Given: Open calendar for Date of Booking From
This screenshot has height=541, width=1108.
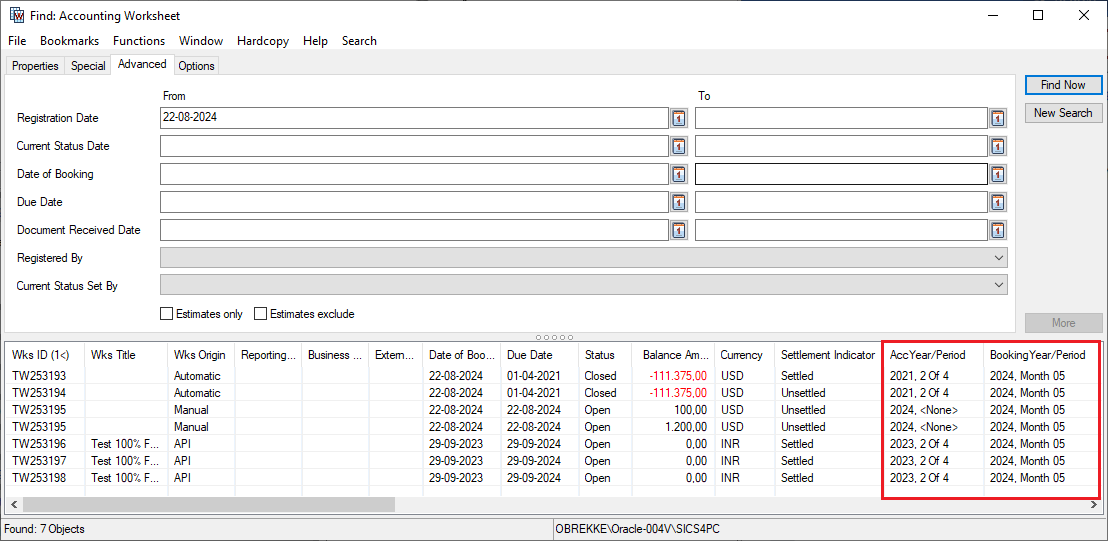Looking at the screenshot, I should pos(678,174).
